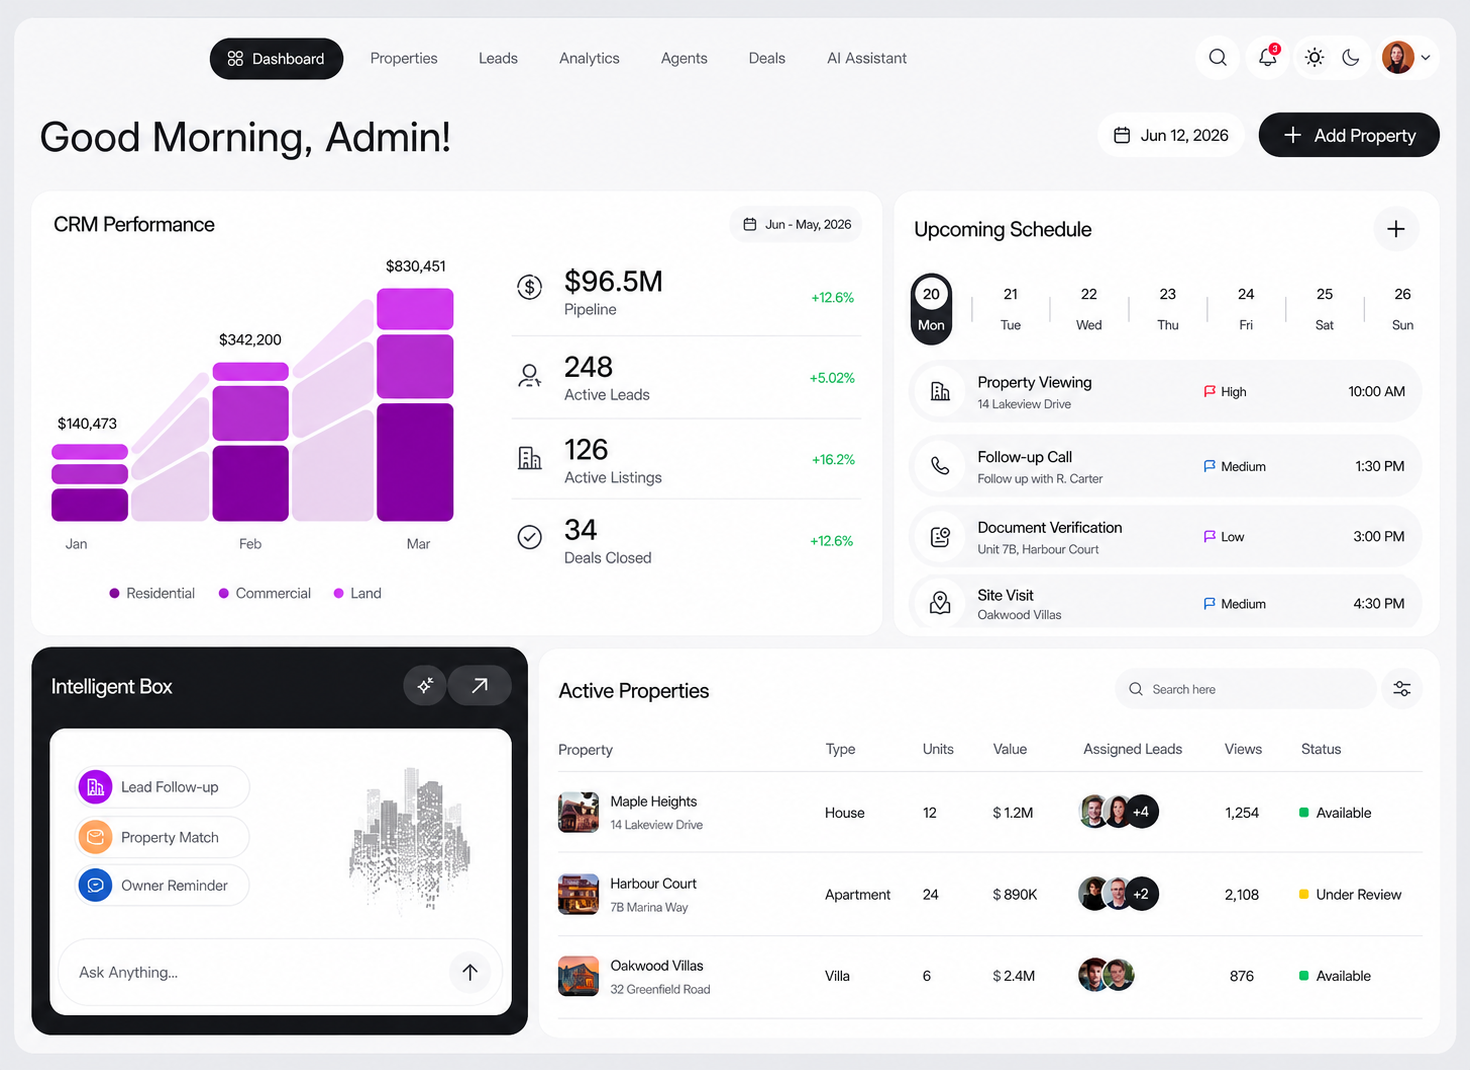Click Site Visit map pin icon
The width and height of the screenshot is (1470, 1070).
tap(940, 603)
